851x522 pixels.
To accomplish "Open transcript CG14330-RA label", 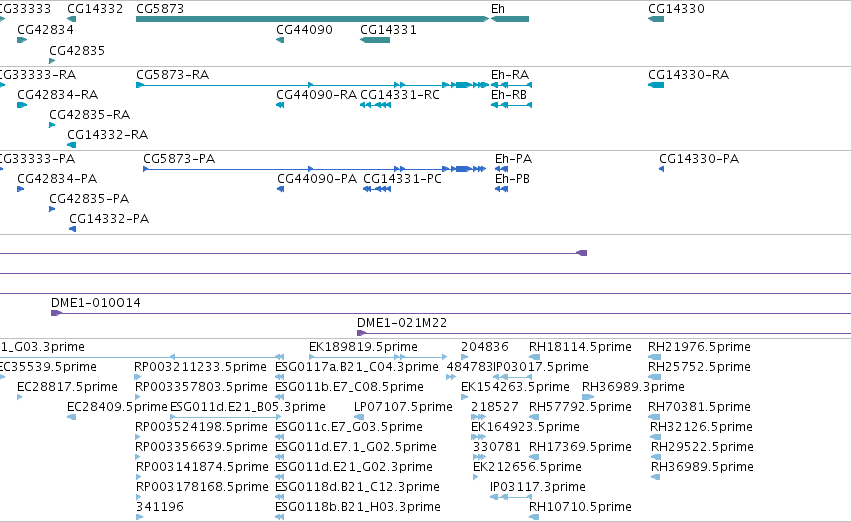I will point(688,75).
